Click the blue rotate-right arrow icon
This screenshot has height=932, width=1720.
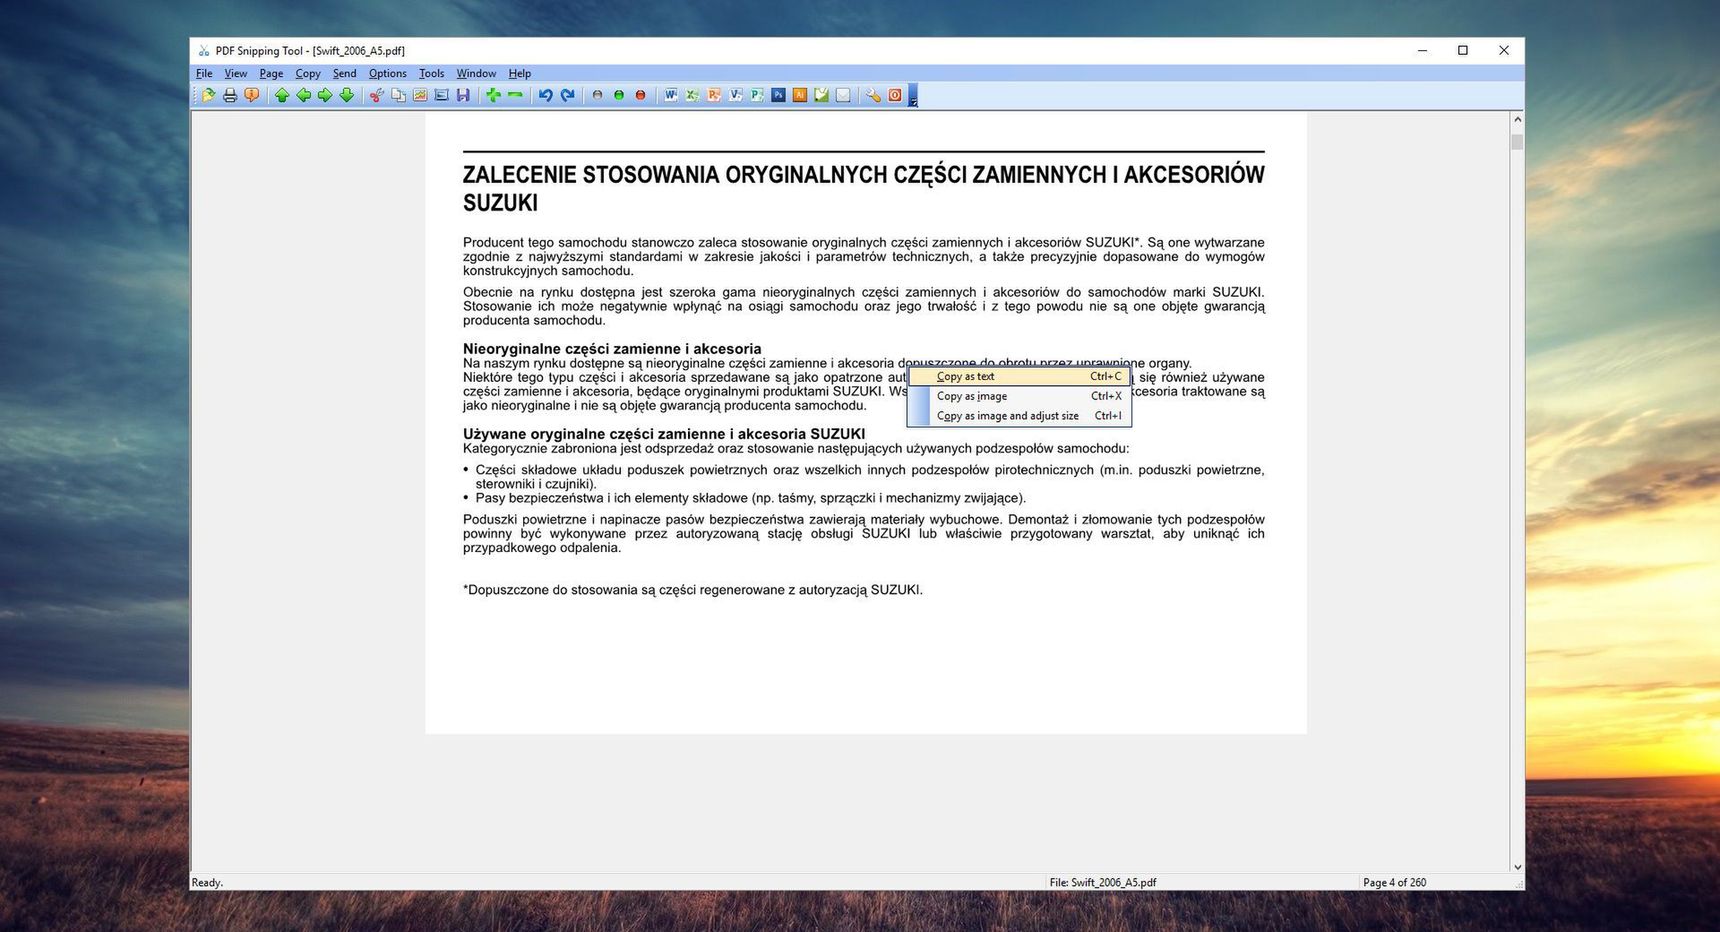click(x=567, y=95)
